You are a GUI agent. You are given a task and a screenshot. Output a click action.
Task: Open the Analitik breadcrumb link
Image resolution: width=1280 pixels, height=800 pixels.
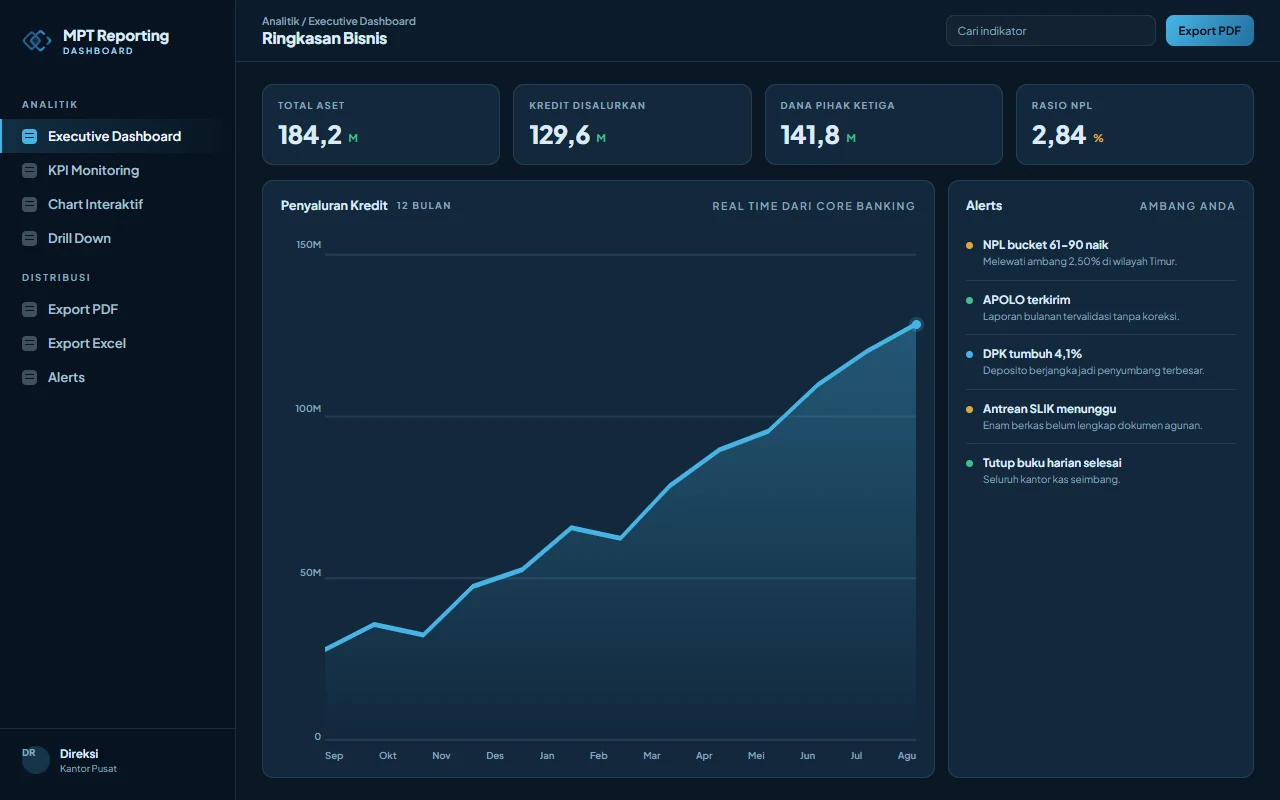[x=280, y=21]
